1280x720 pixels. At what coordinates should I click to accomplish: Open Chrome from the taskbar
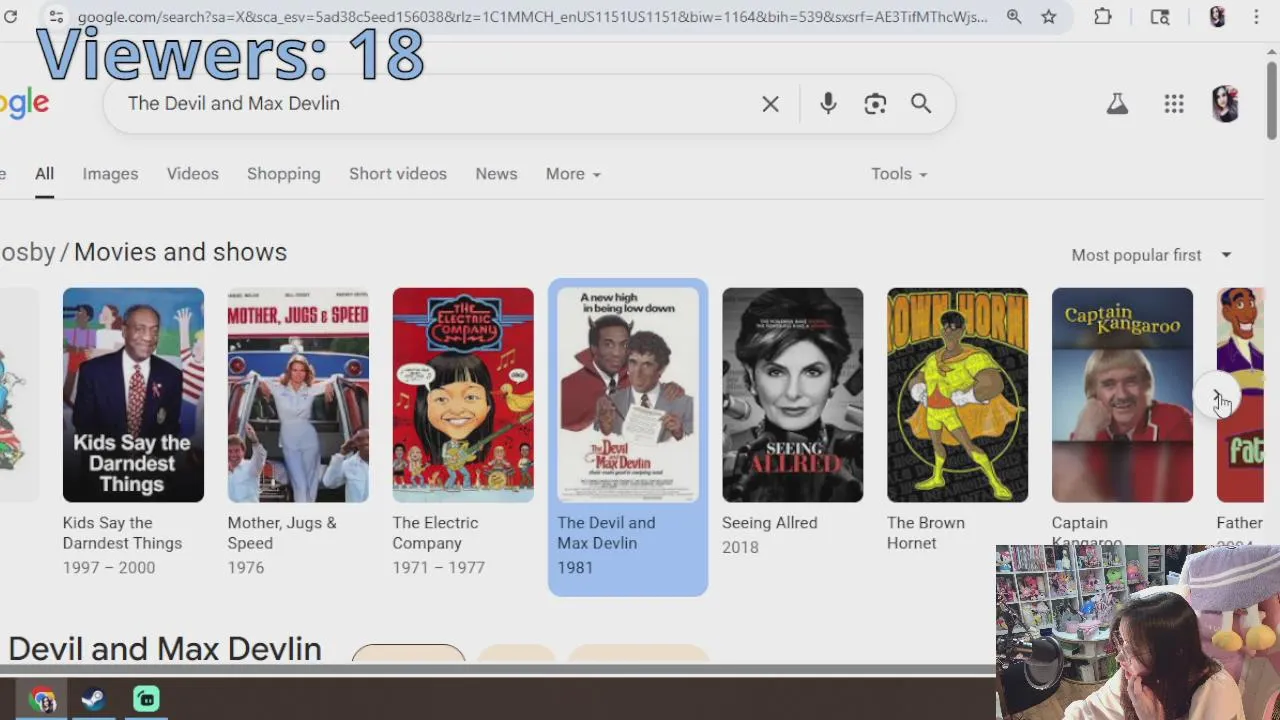click(42, 699)
